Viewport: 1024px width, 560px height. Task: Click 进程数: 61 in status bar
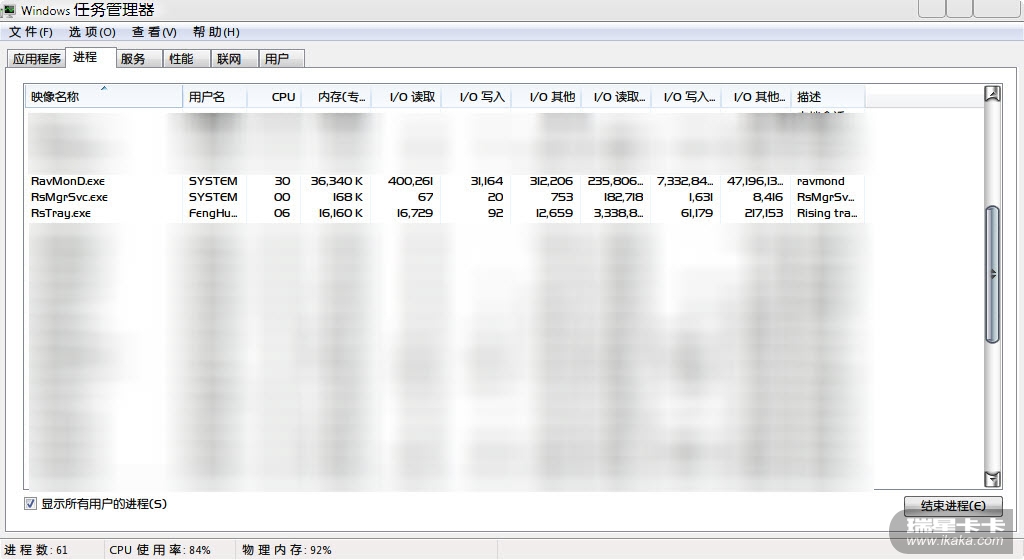36,550
